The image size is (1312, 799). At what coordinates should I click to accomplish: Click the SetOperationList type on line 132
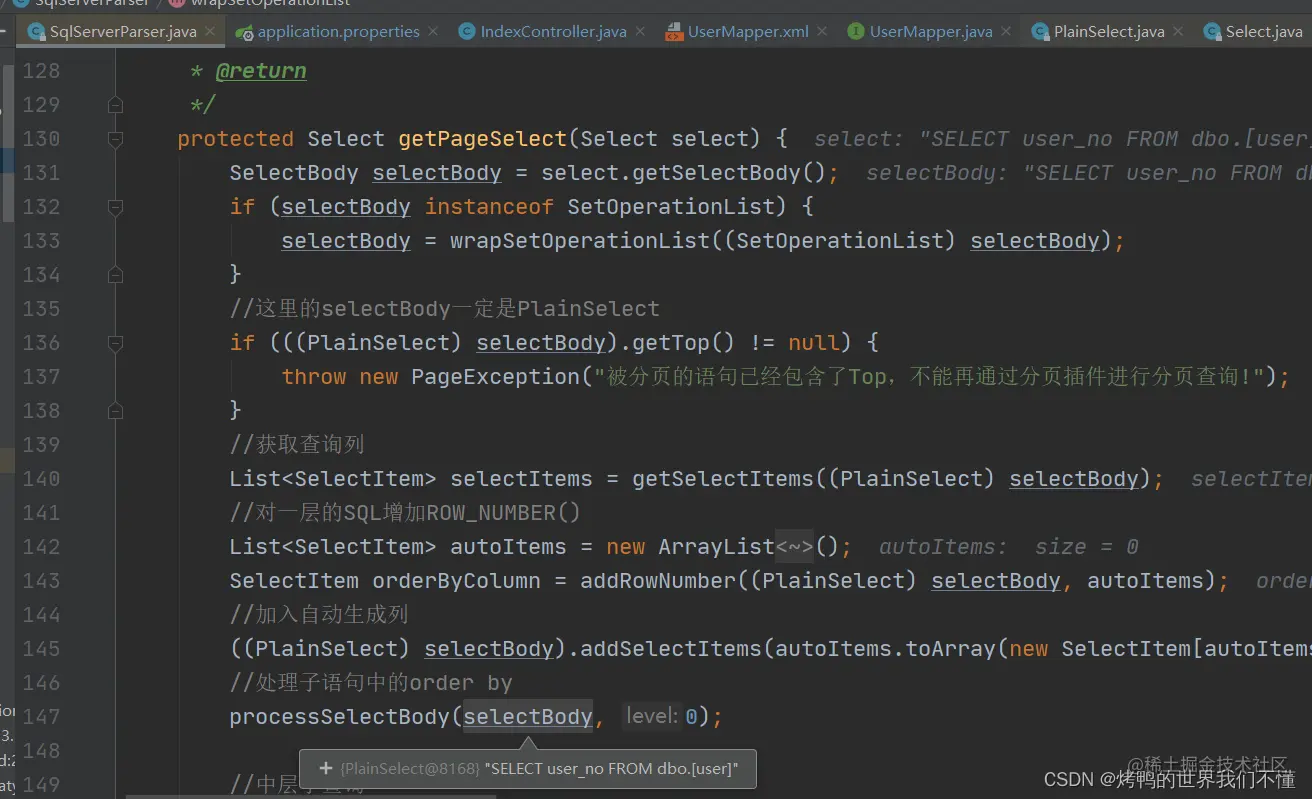coord(671,207)
